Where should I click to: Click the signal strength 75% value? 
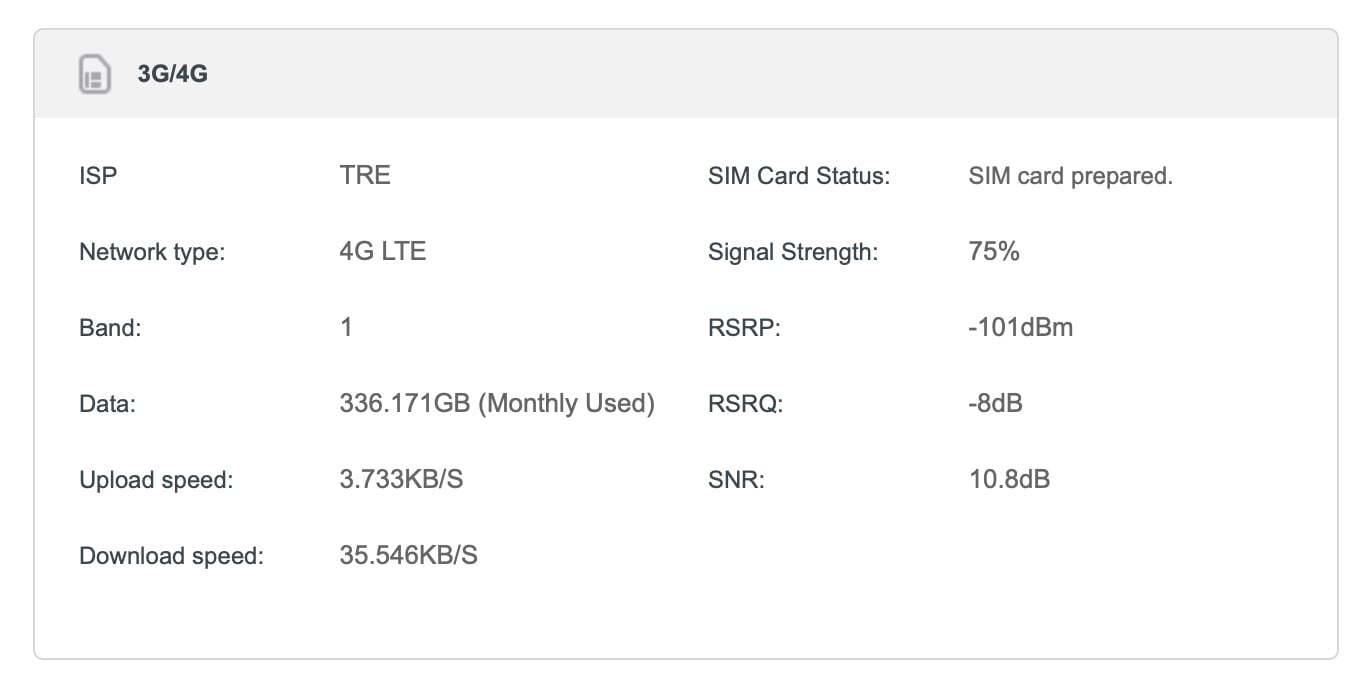tap(993, 252)
